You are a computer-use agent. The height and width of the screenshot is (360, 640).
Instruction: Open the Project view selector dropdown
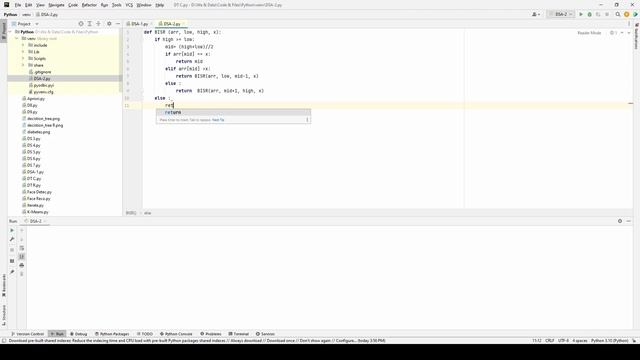coord(25,24)
